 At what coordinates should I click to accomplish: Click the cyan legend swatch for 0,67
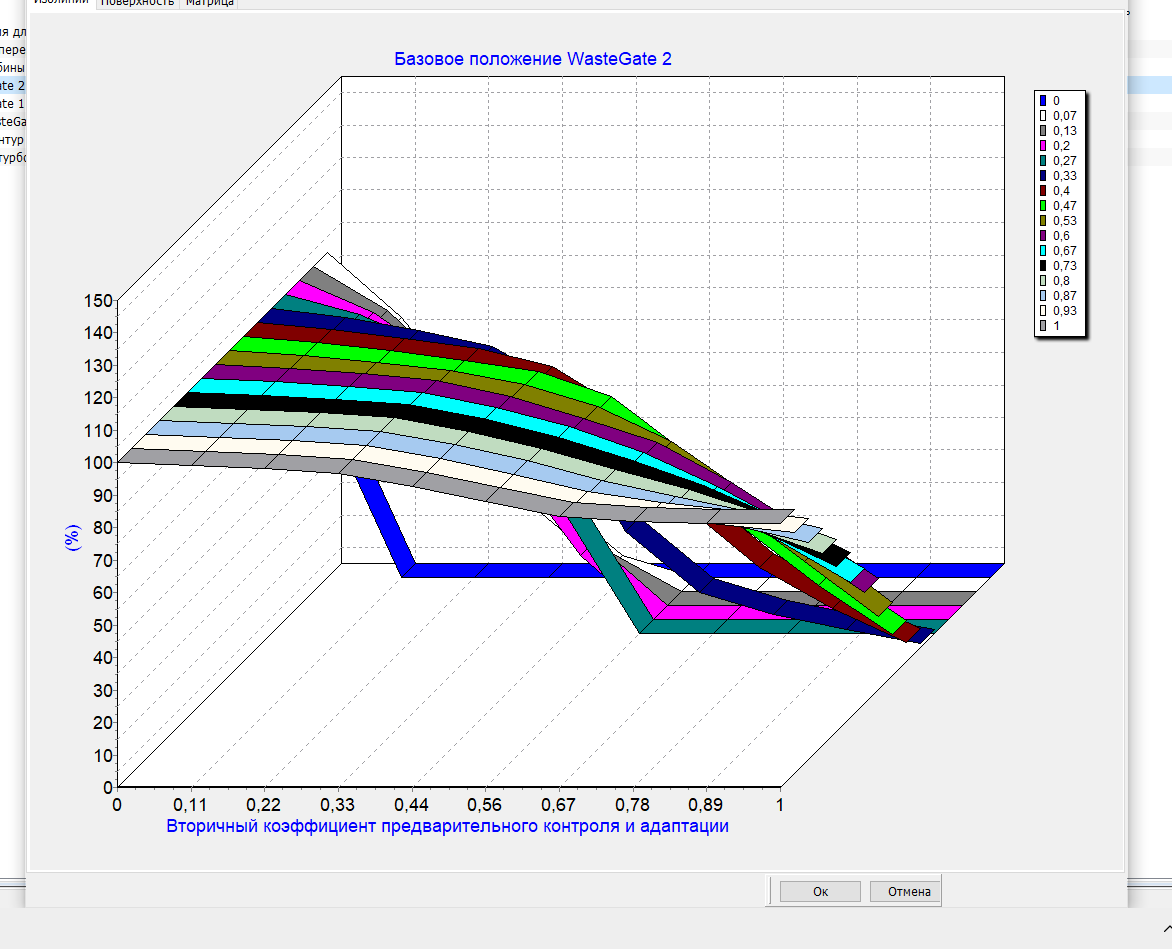pyautogui.click(x=1042, y=250)
